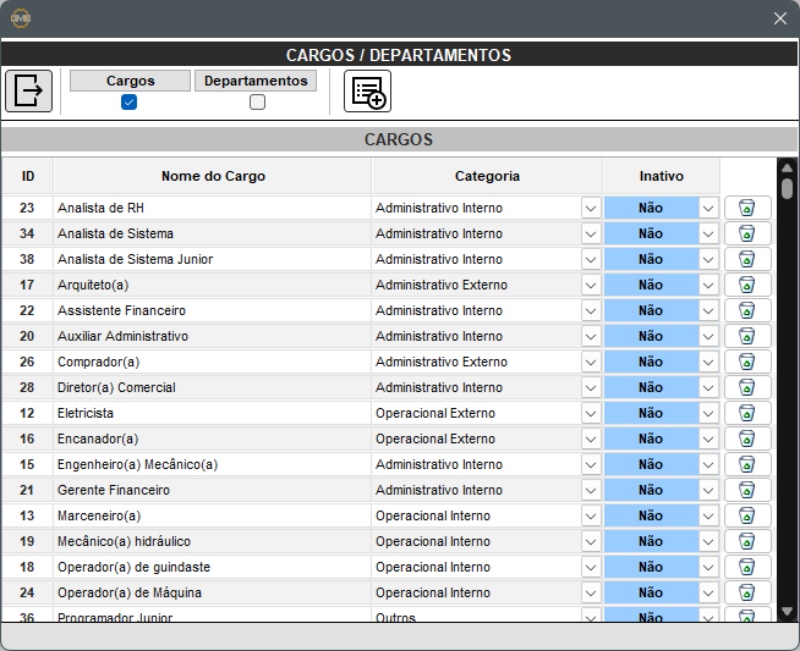The image size is (800, 651).
Task: Click trash icon for Arquiteto(a)
Action: click(x=747, y=285)
